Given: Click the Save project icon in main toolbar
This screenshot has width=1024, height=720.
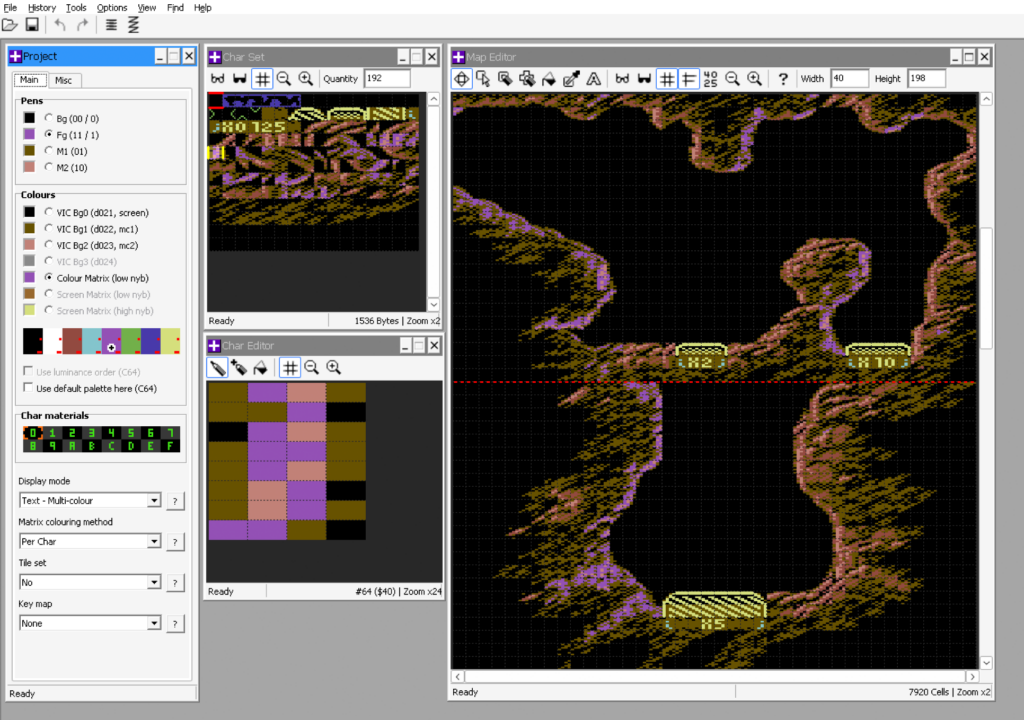Looking at the screenshot, I should [32, 25].
